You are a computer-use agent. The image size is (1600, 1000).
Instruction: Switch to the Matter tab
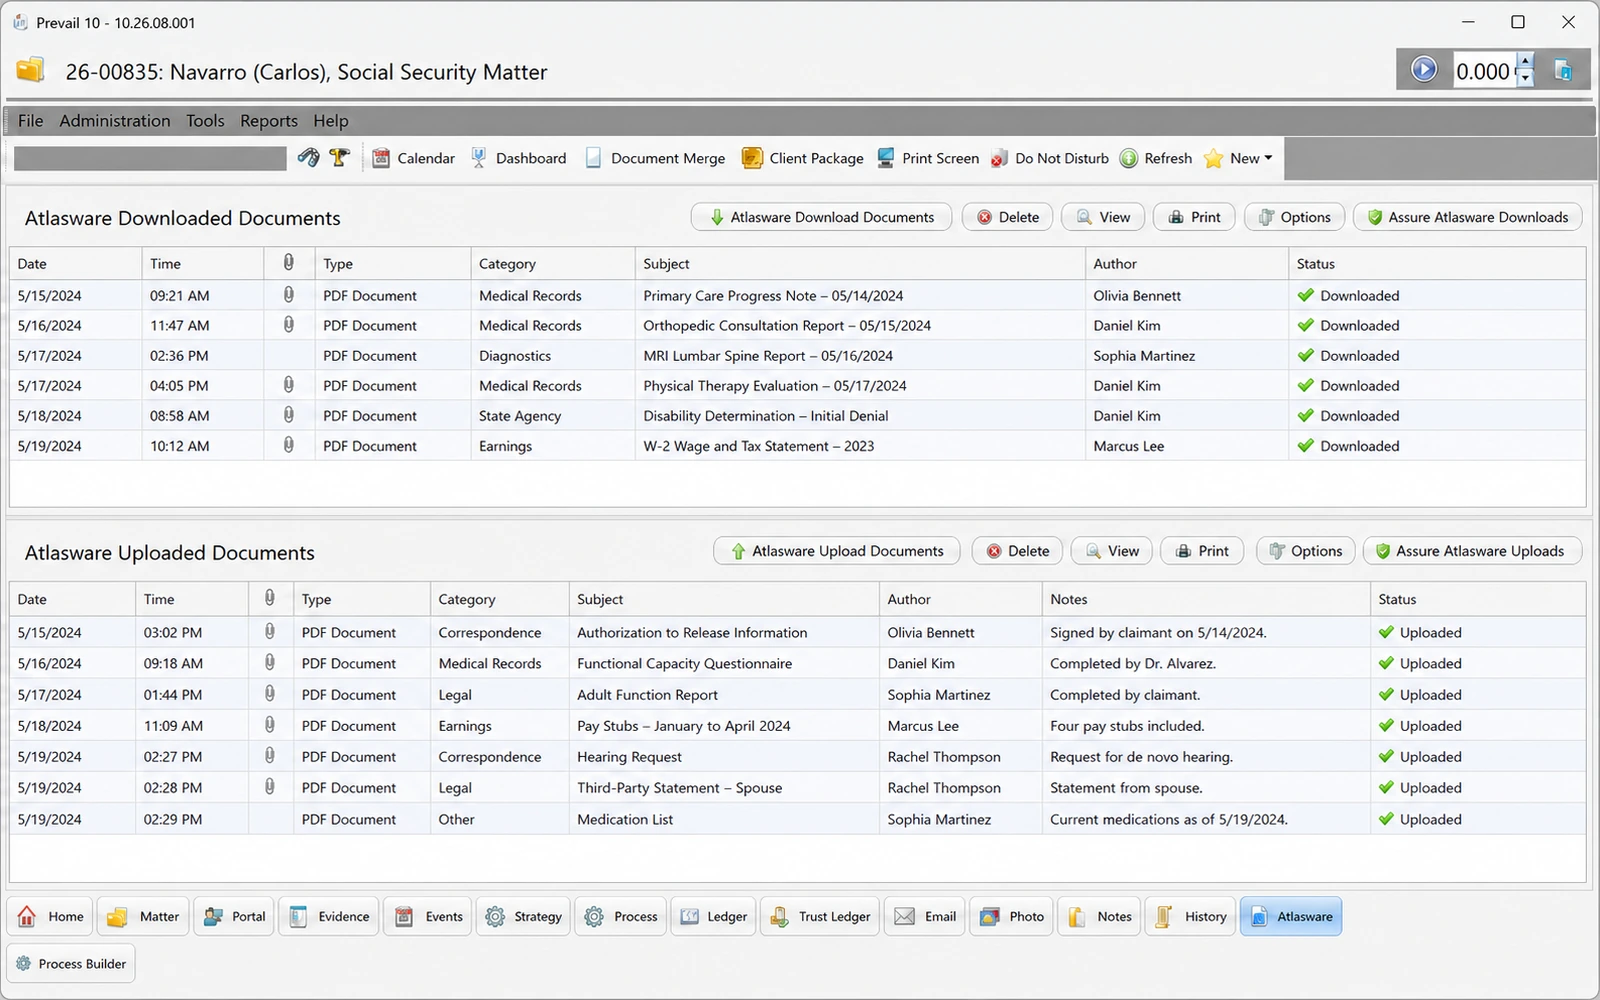click(143, 916)
